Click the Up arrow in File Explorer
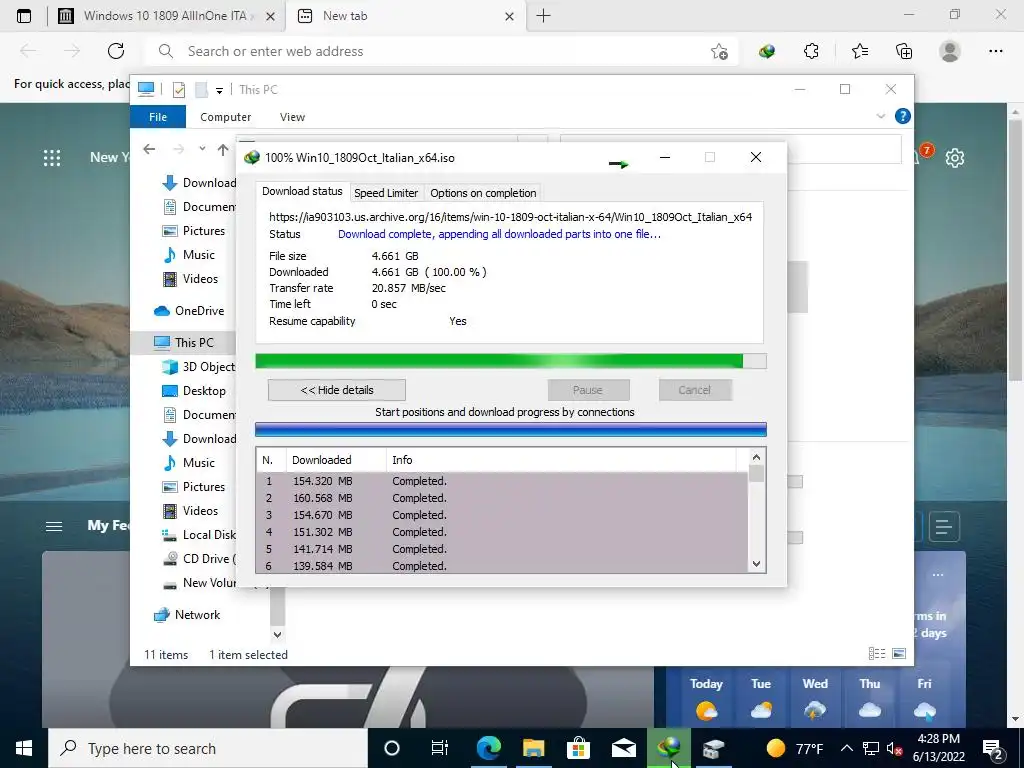 pos(223,150)
